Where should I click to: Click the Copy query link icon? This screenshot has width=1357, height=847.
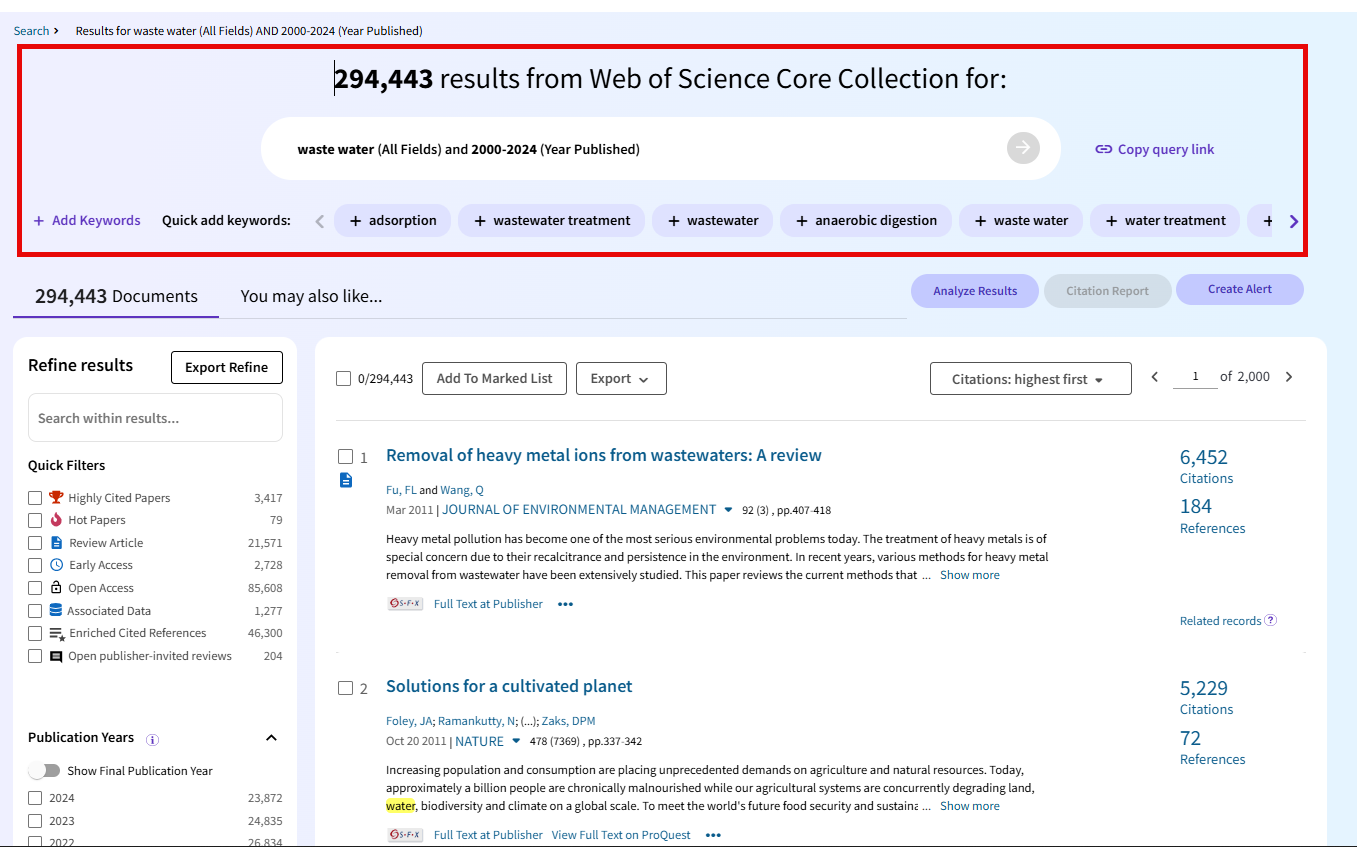coord(1103,149)
